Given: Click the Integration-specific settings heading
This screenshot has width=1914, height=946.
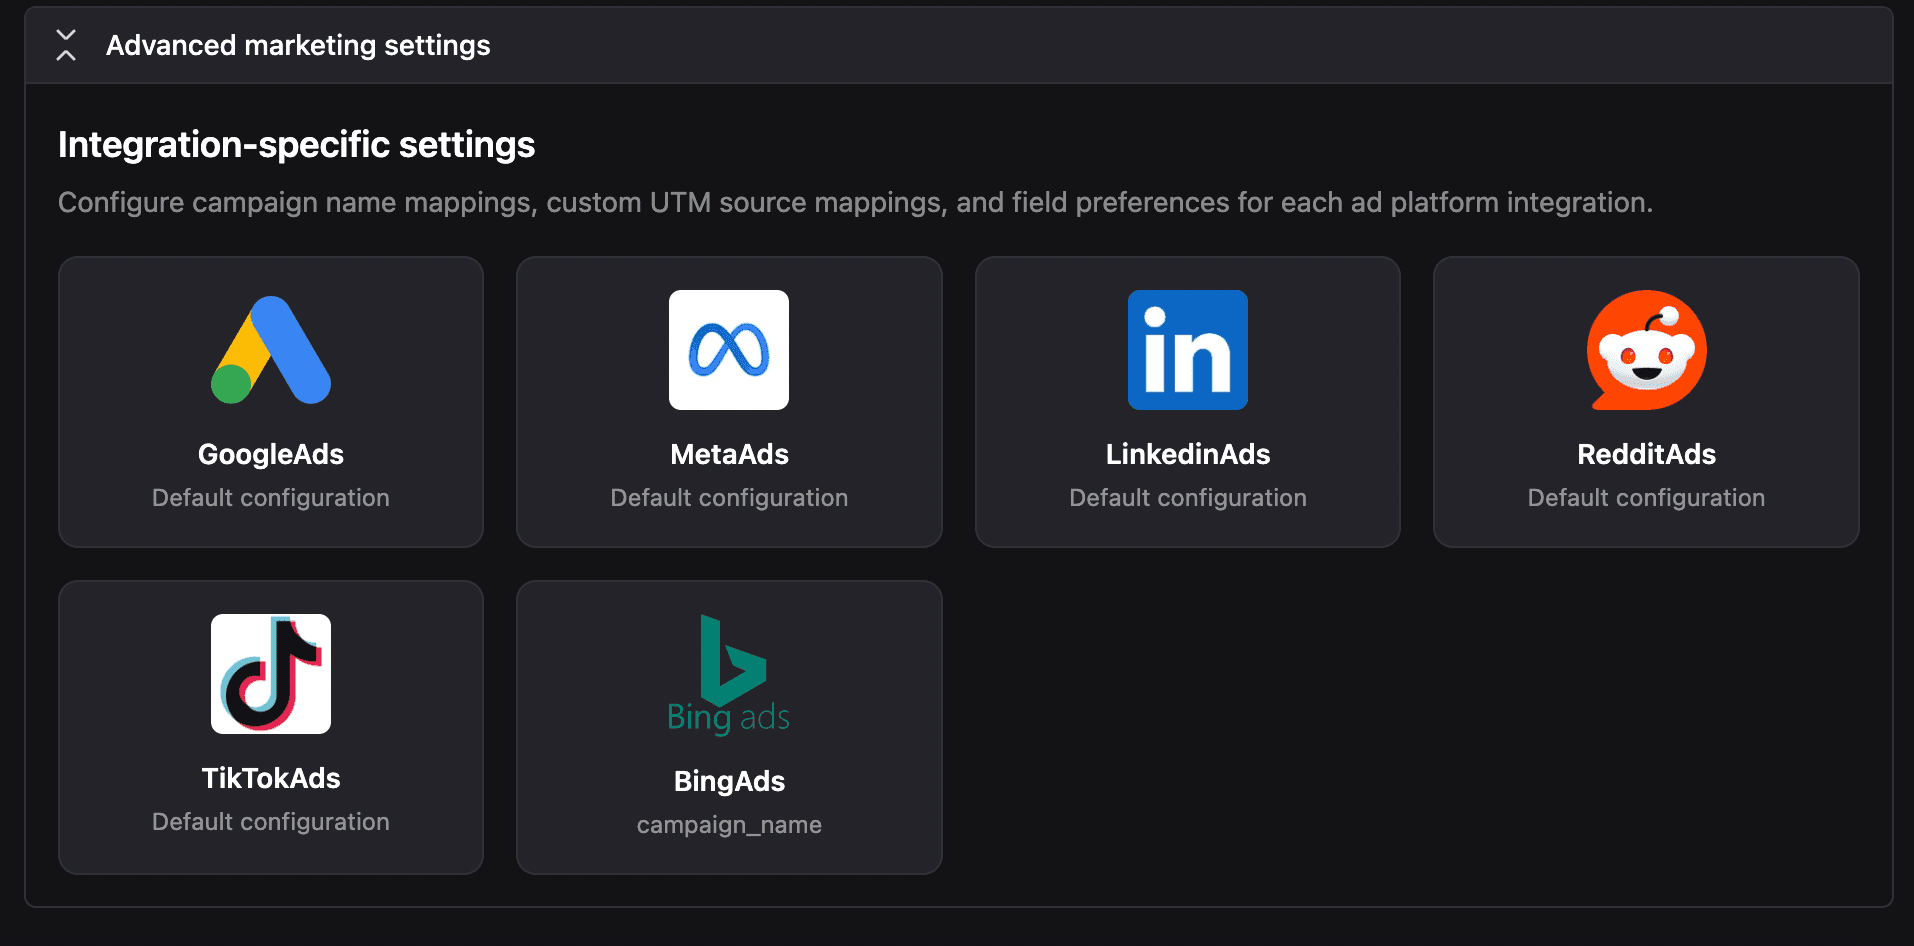Looking at the screenshot, I should tap(296, 145).
